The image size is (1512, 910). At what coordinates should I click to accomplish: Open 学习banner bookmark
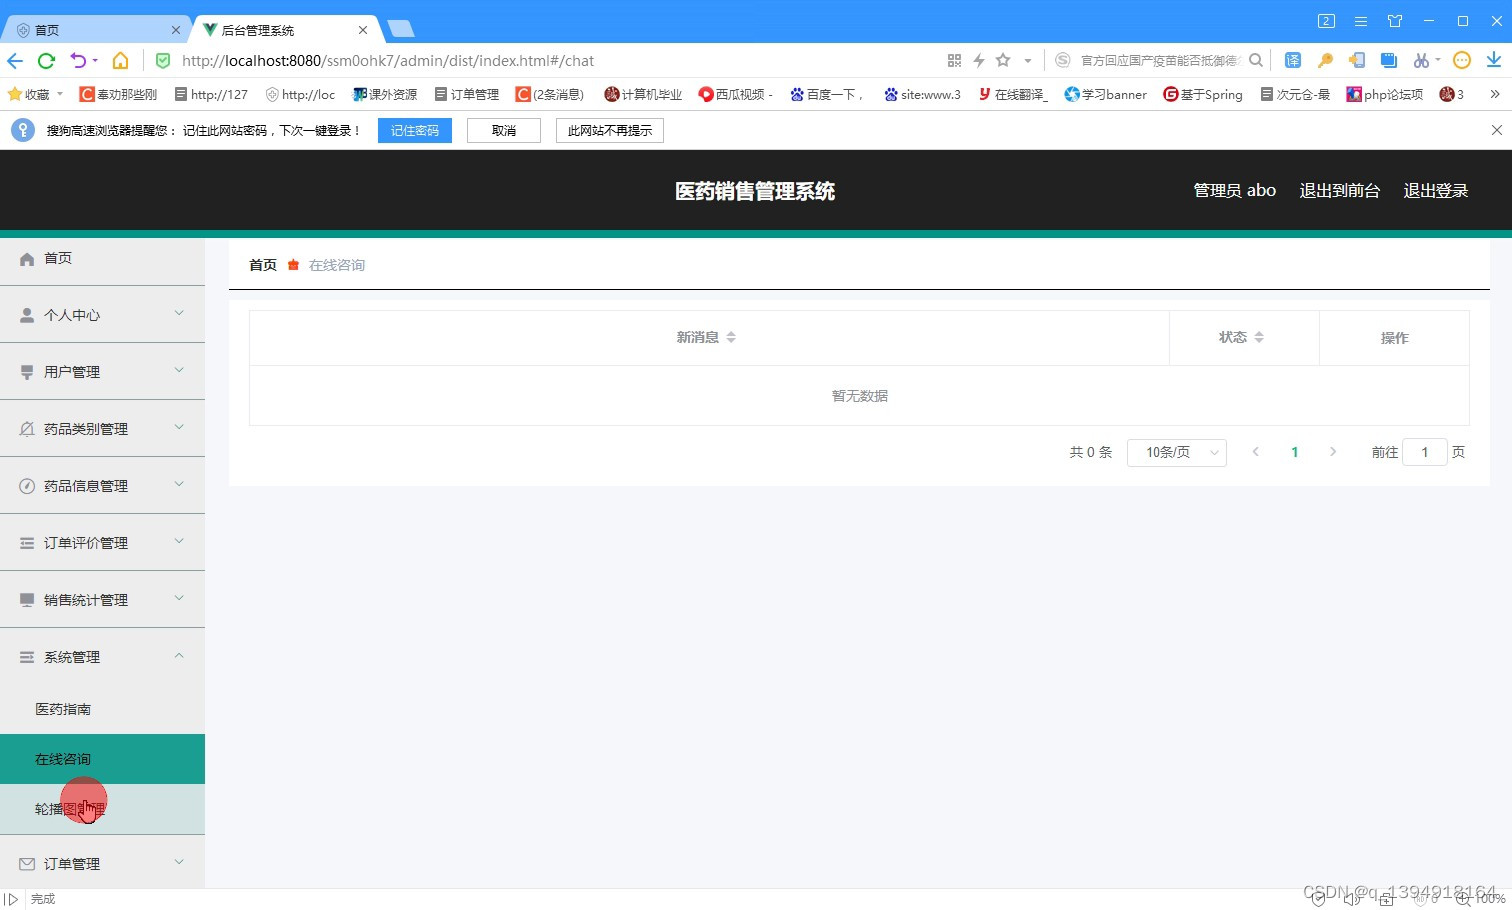[x=1105, y=94]
